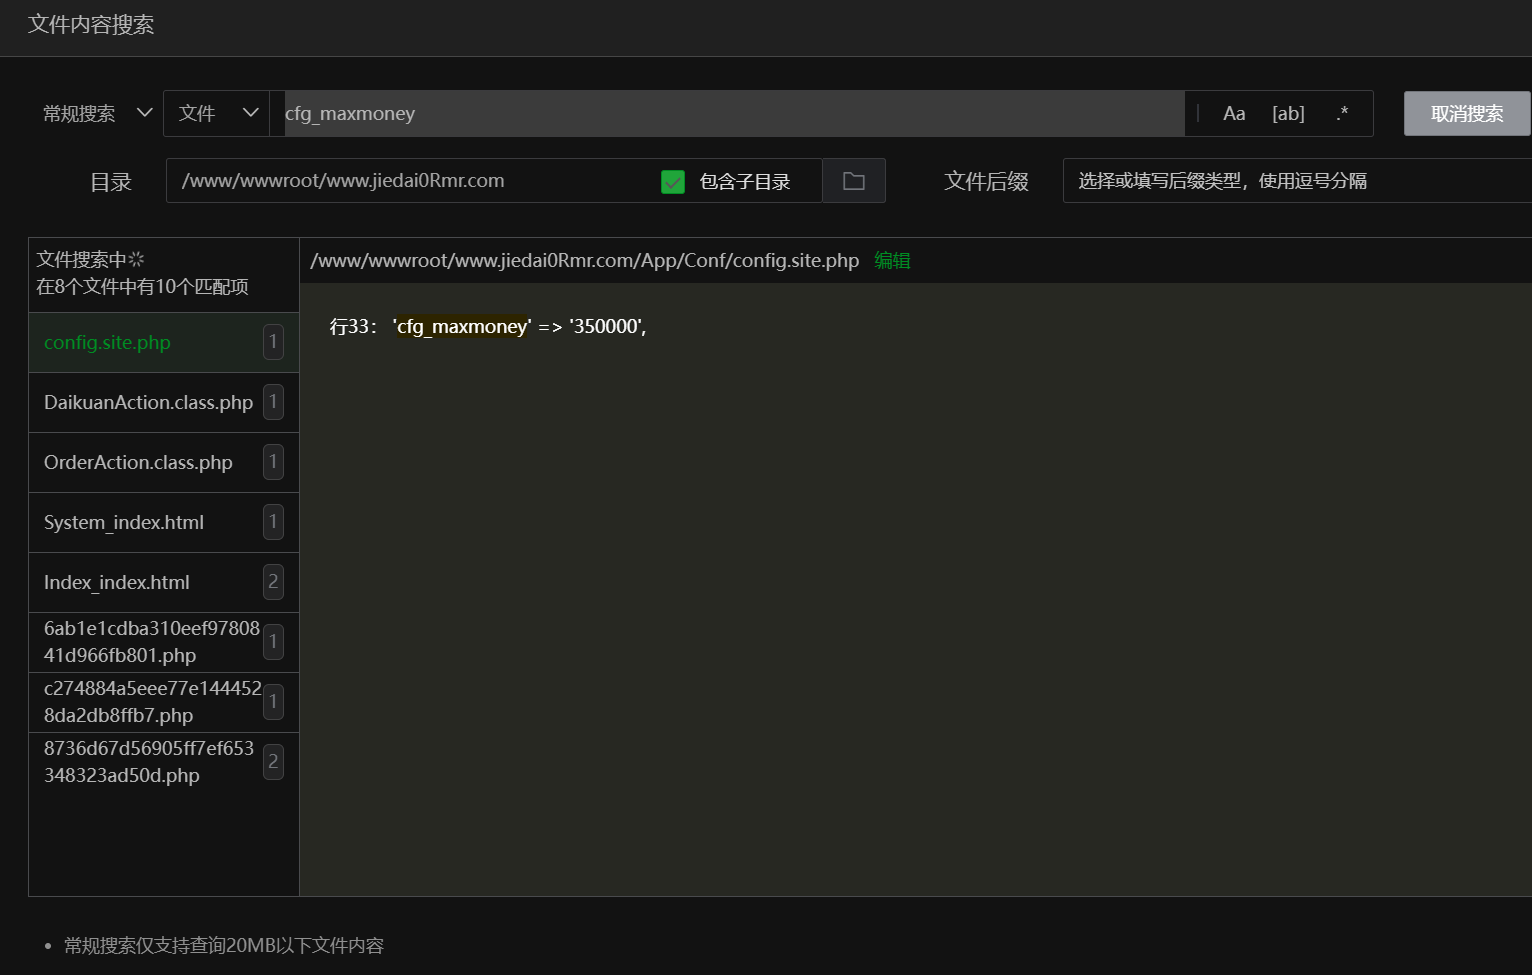The height and width of the screenshot is (975, 1532).
Task: Select Index_index.html result entry
Action: (117, 583)
